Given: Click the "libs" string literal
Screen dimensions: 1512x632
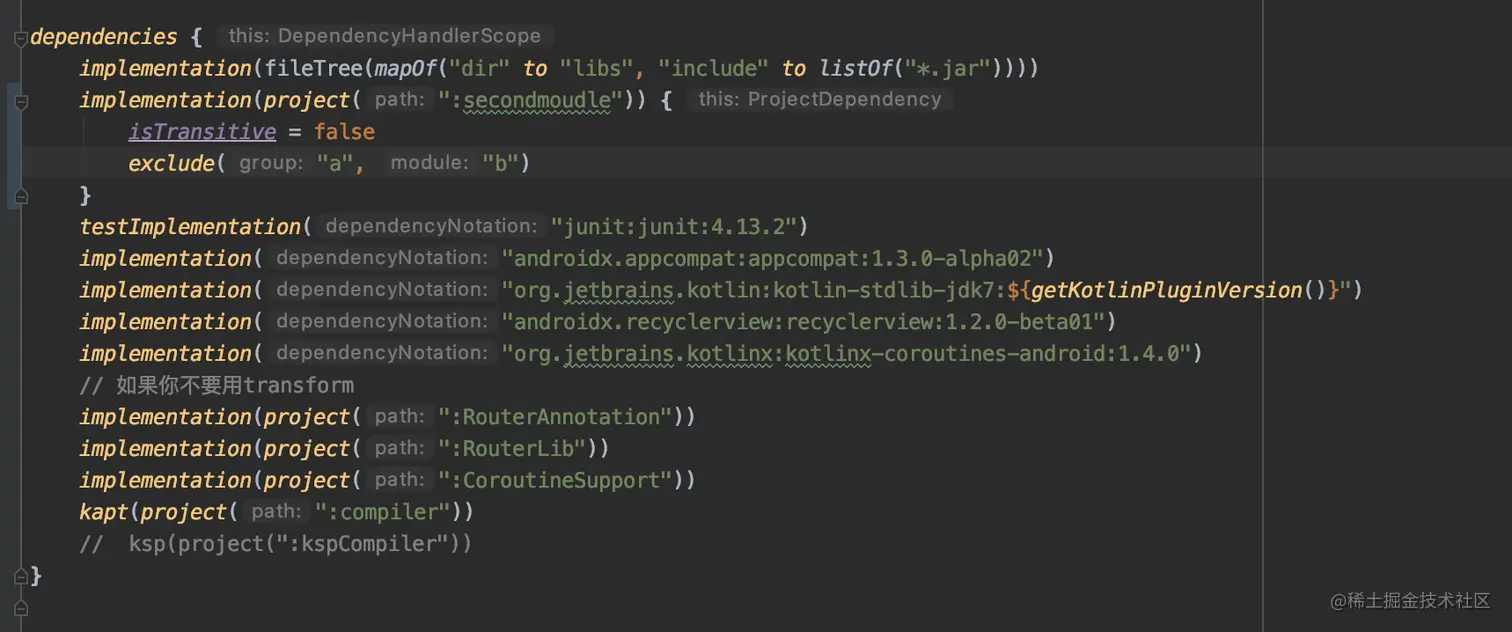Looking at the screenshot, I should (597, 68).
